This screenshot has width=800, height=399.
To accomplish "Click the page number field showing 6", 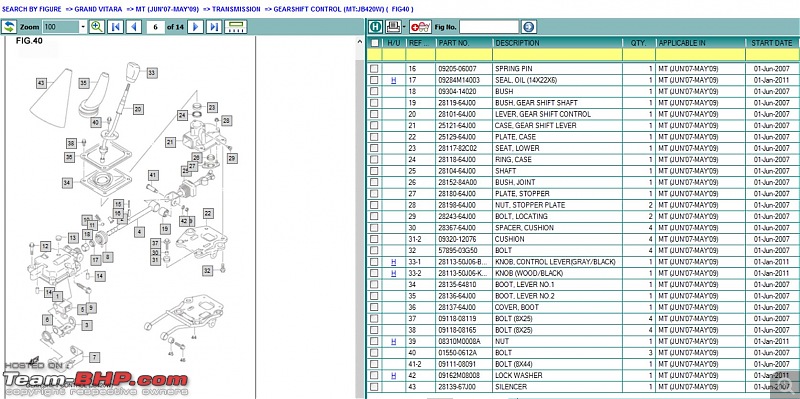I will tap(156, 27).
